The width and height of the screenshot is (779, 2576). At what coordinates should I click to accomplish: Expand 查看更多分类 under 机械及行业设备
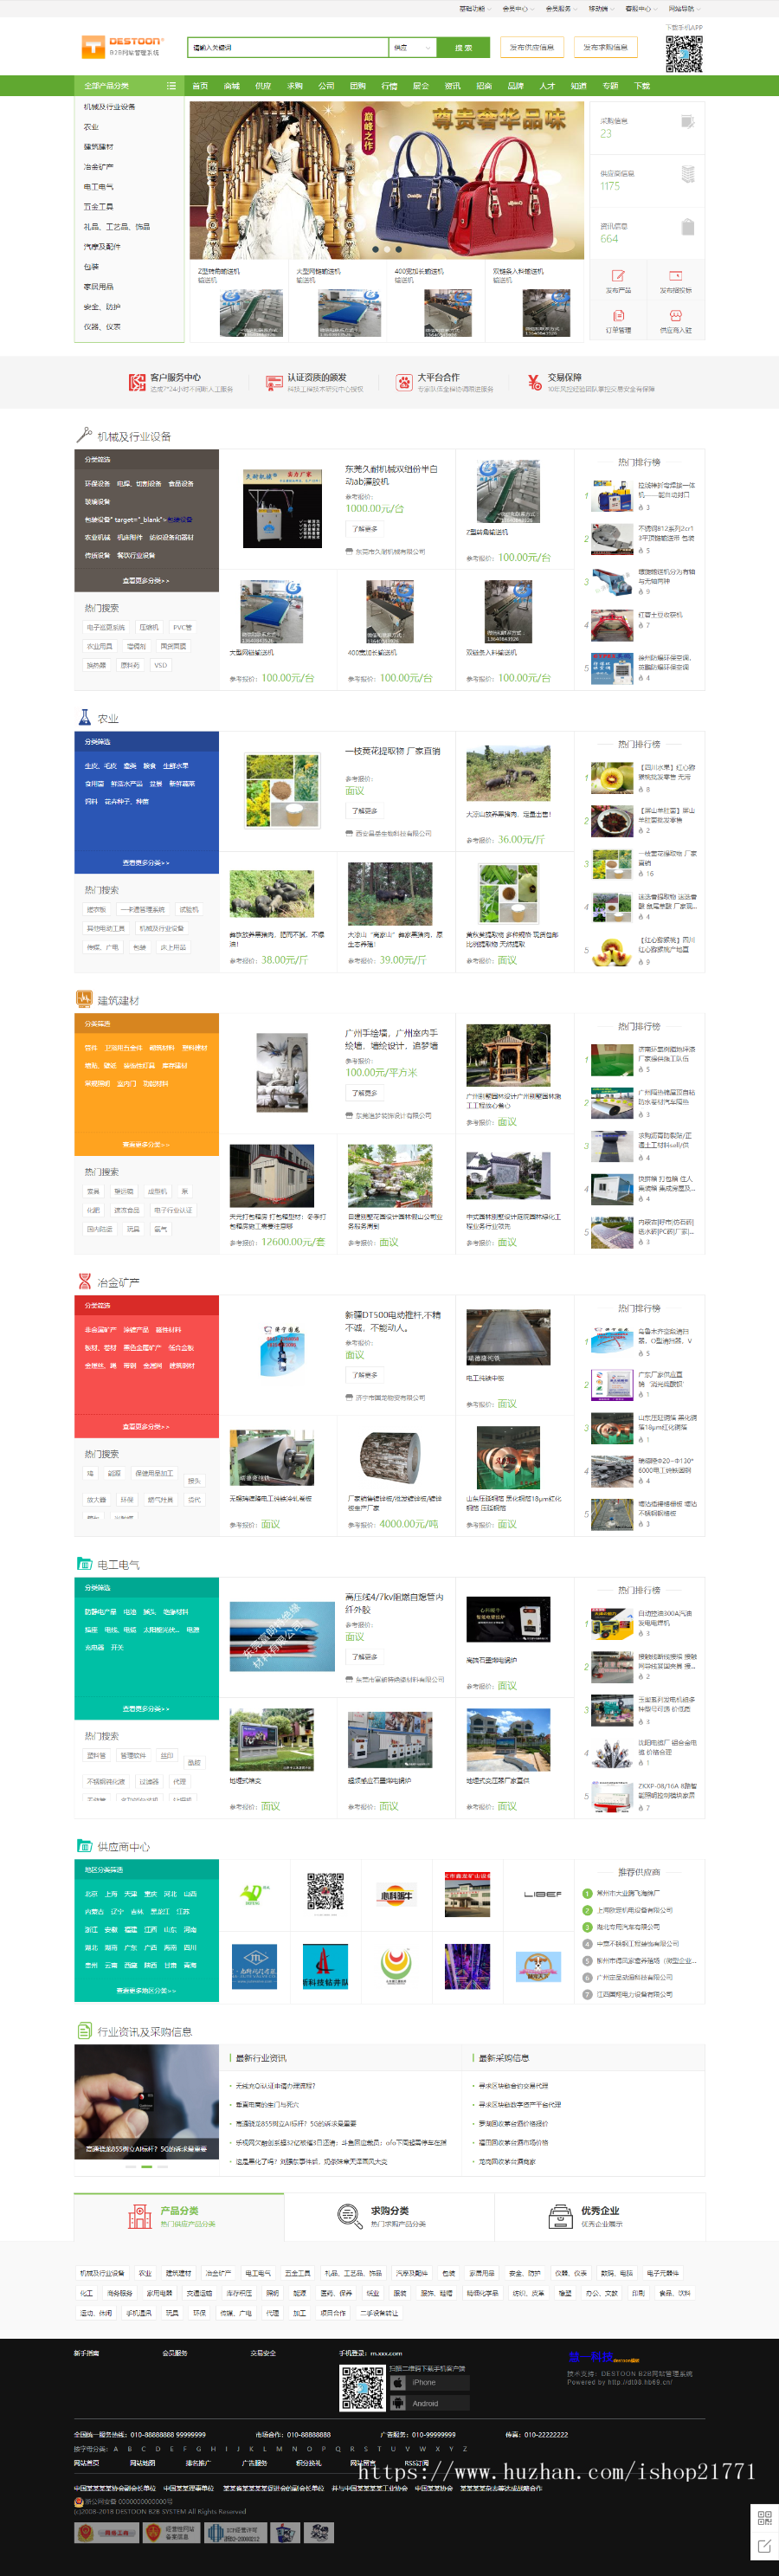(x=146, y=580)
